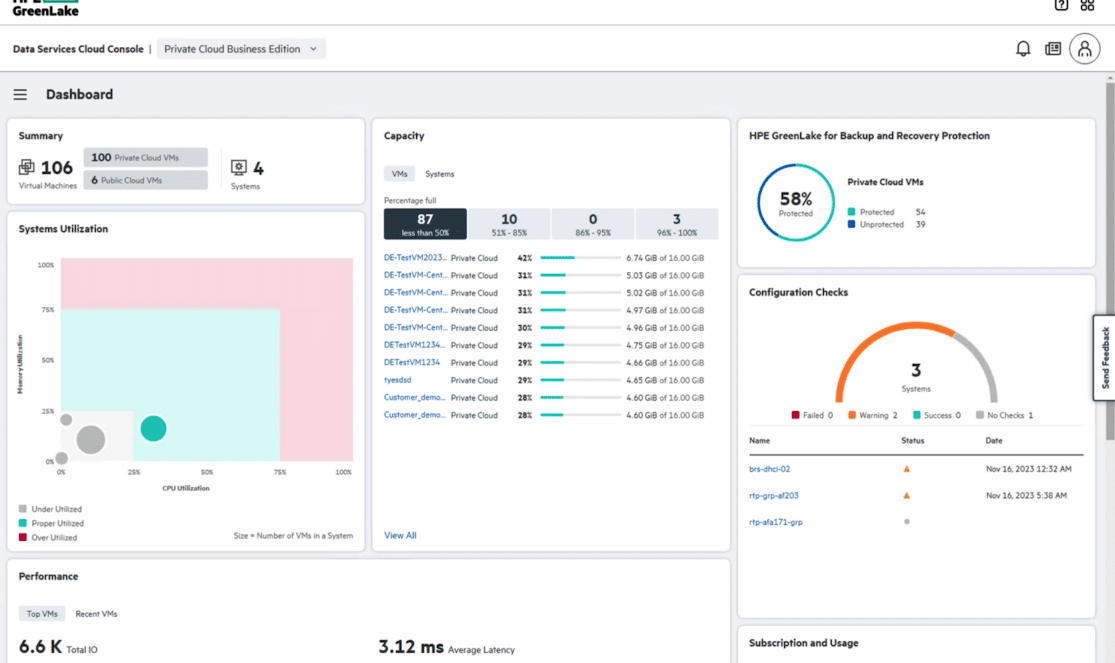Click the '3.12 ms' Average Latency value

(x=411, y=647)
